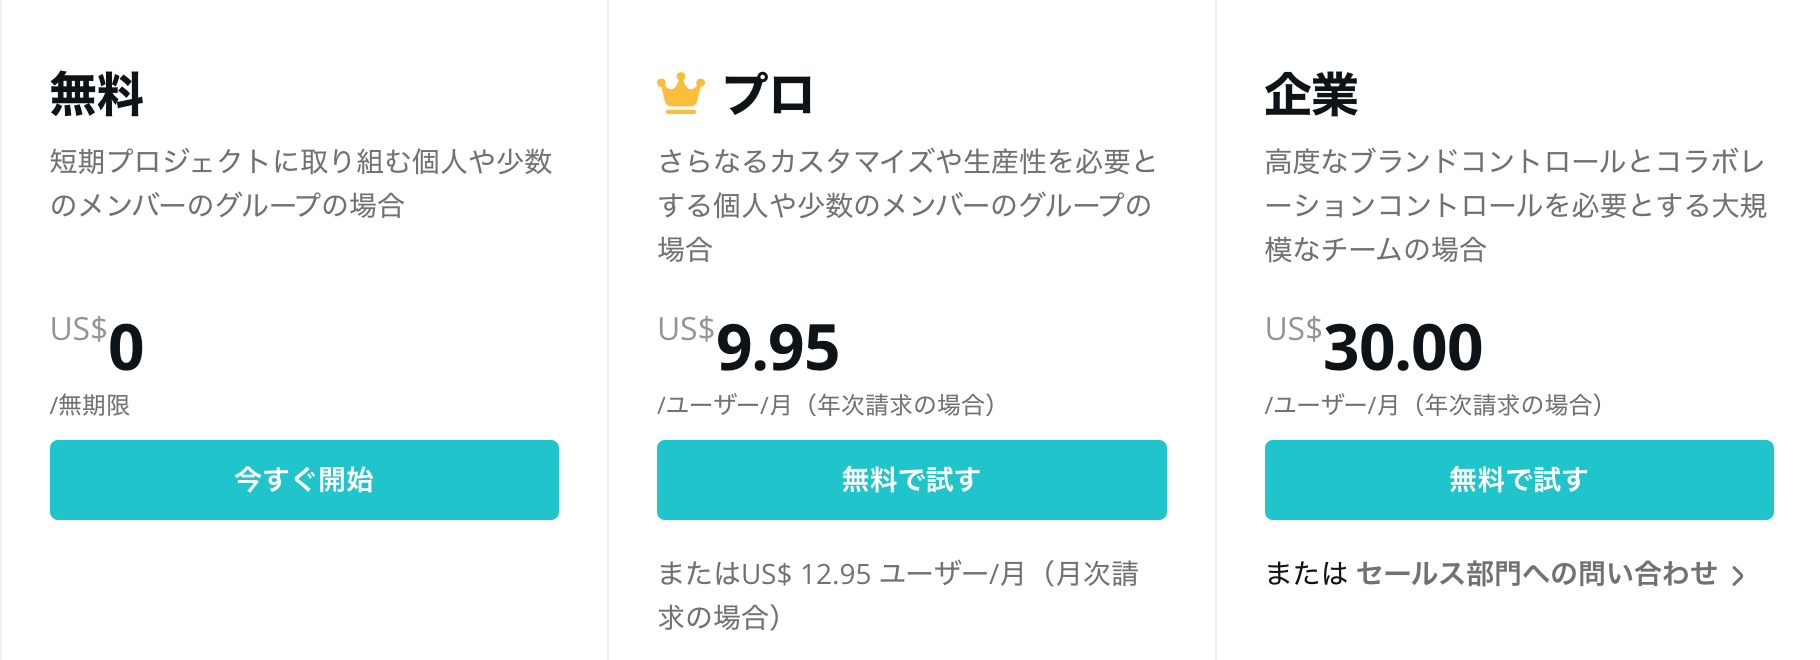The height and width of the screenshot is (660, 1820).
Task: Click the 企業 per-user annual billing note
Action: (x=1435, y=405)
